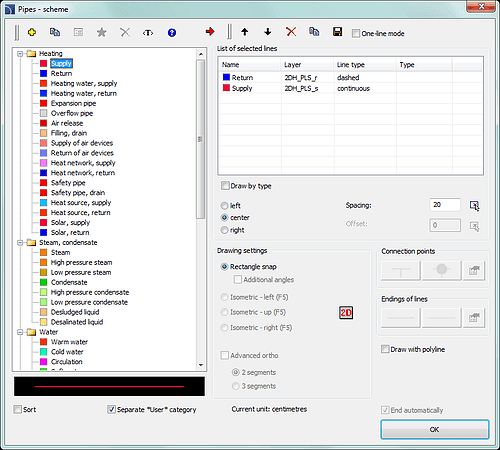Select the left alignment radio button
Viewport: 500px width, 450px height.
click(225, 206)
